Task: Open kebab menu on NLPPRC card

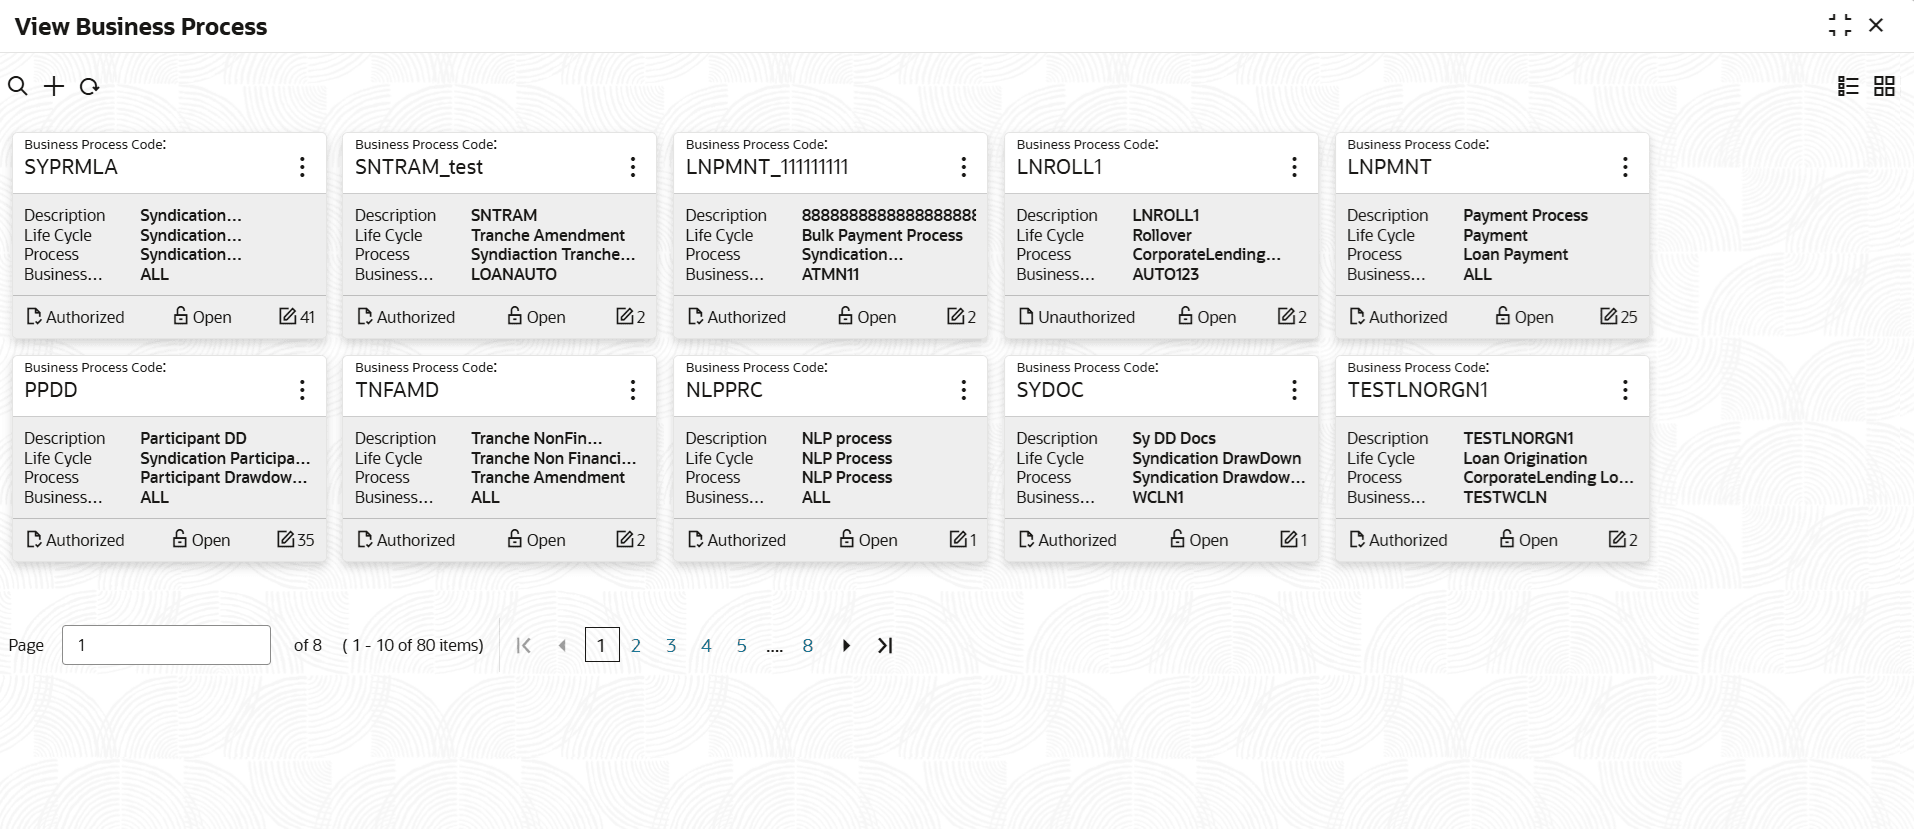Action: click(963, 390)
